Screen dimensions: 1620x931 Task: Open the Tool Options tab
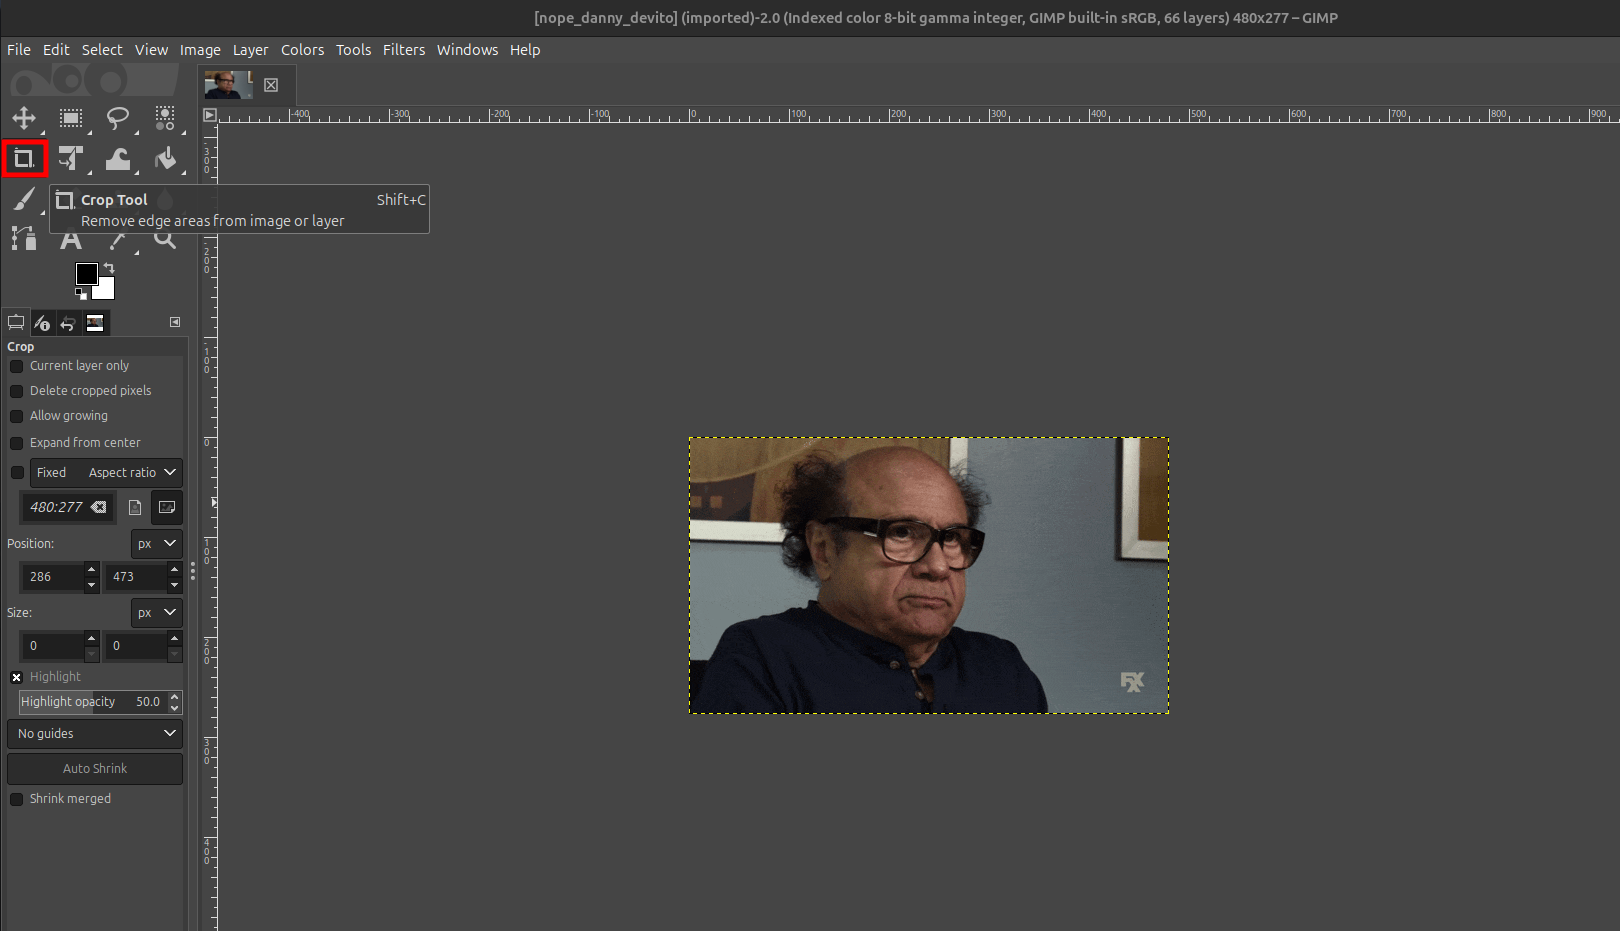point(16,322)
